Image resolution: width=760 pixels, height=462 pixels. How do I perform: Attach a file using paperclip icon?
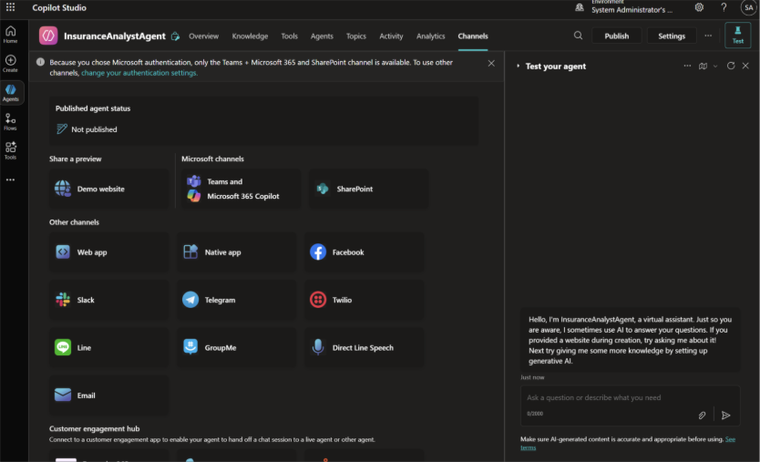point(702,415)
